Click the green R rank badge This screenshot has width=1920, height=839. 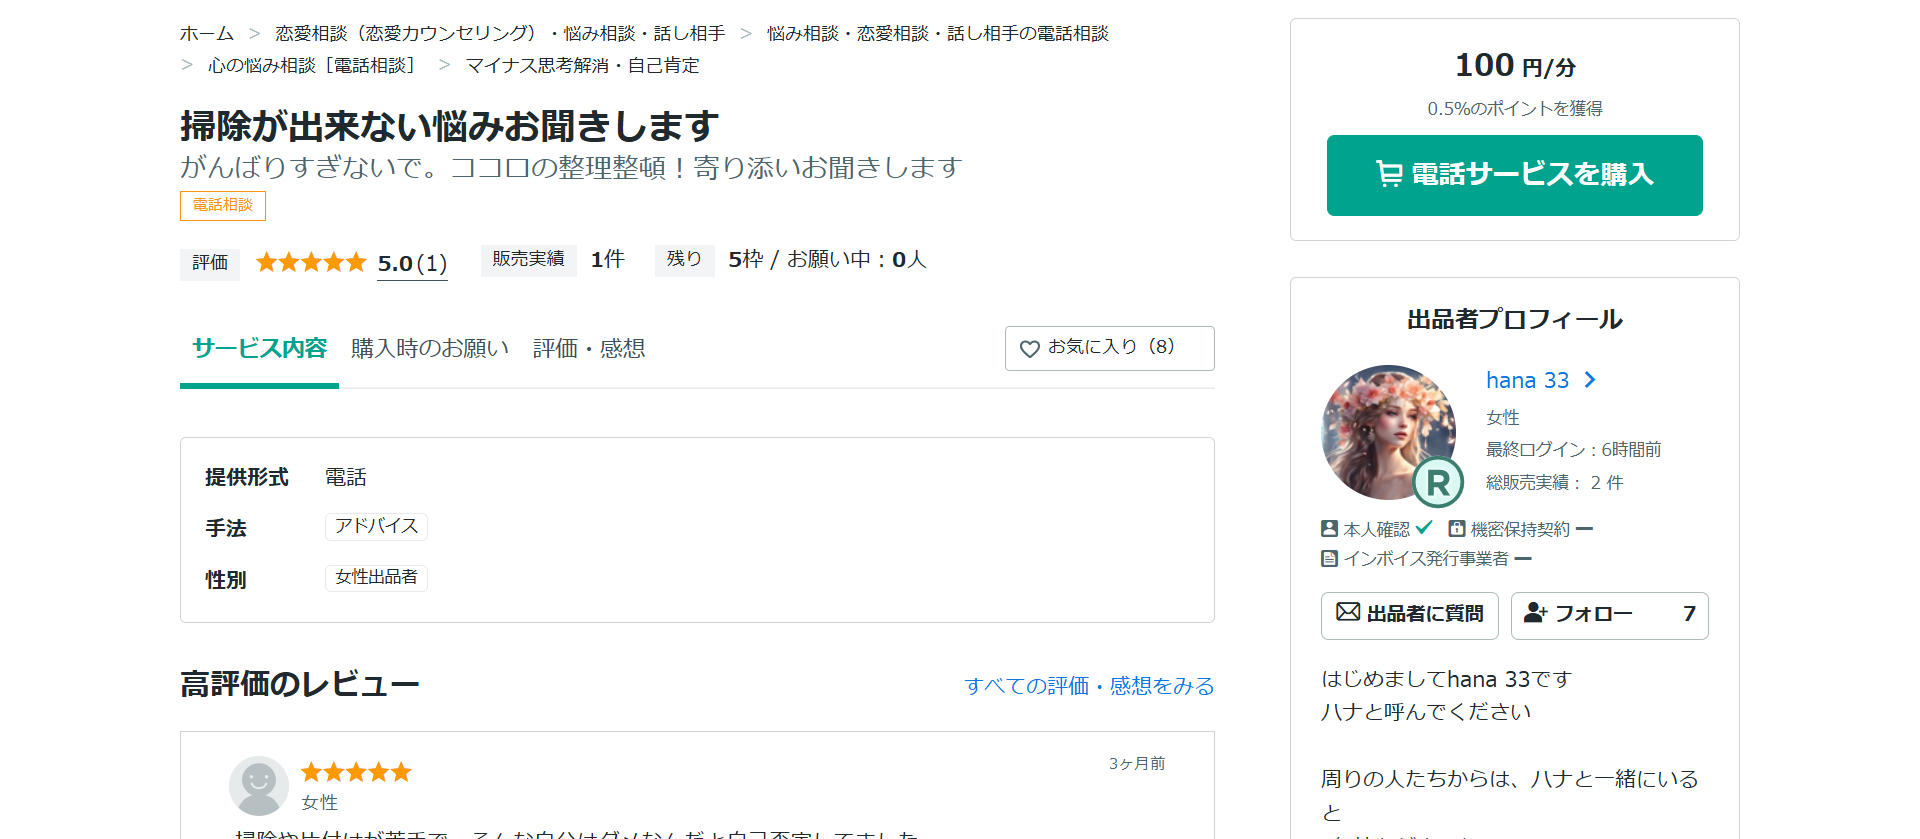click(x=1438, y=483)
